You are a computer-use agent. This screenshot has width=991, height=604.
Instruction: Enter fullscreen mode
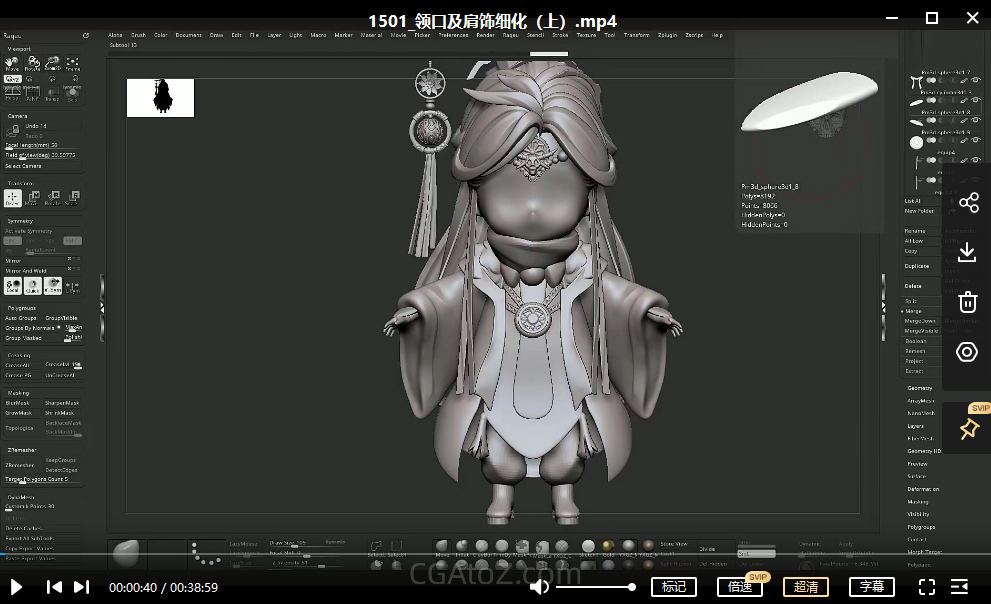pyautogui.click(x=927, y=587)
